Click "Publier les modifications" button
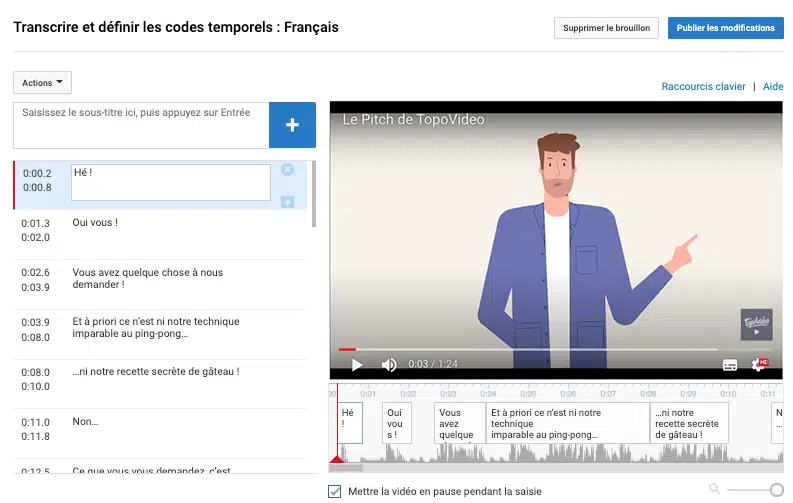The height and width of the screenshot is (503, 793). [x=726, y=28]
